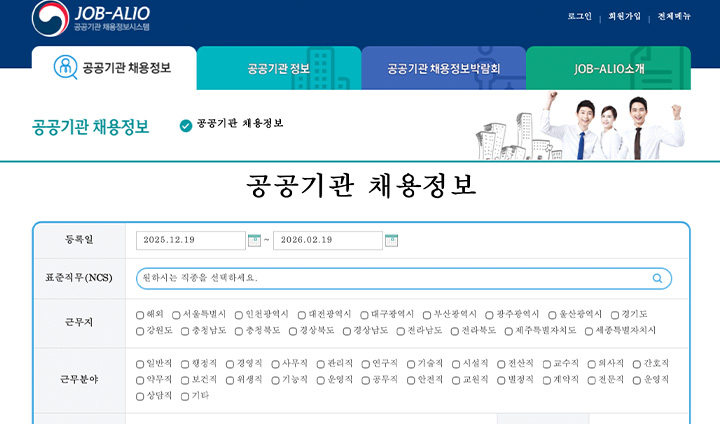This screenshot has width=720, height=424.
Task: Check the 전라남도 box
Action: [400, 331]
